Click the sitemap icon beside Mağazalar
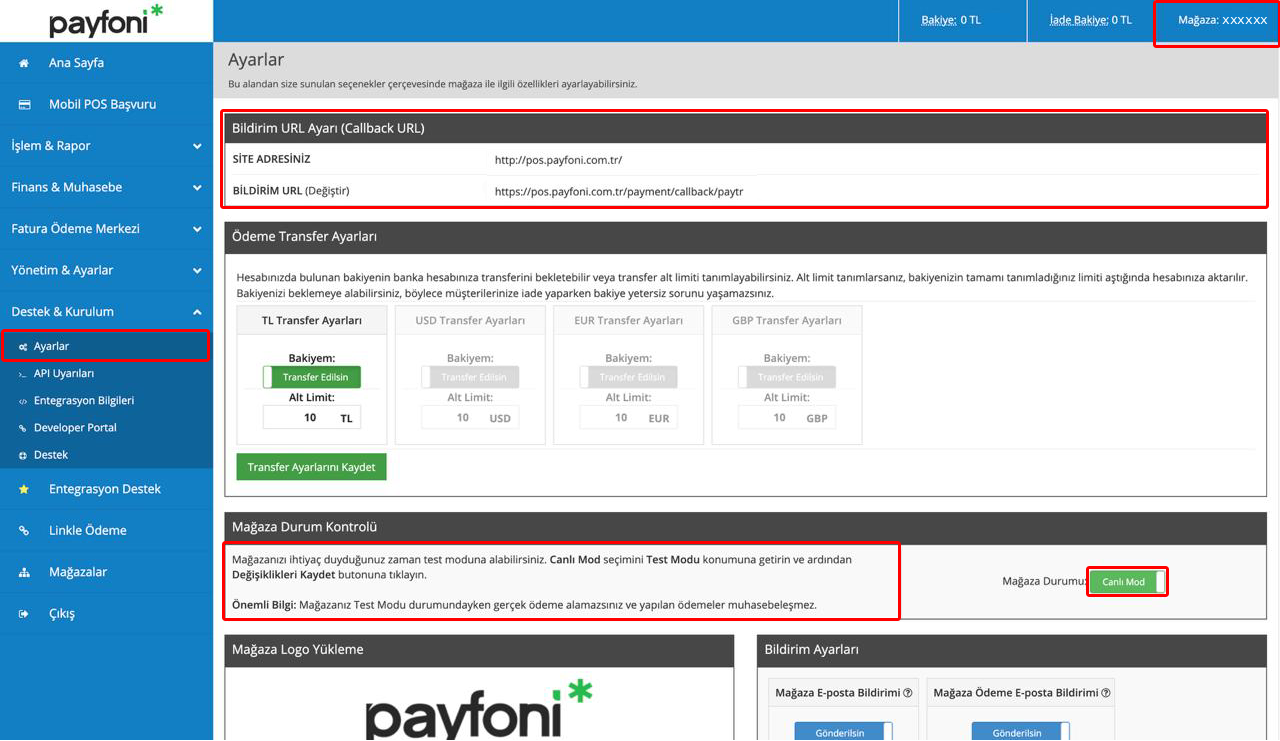This screenshot has width=1280, height=741. [x=24, y=572]
